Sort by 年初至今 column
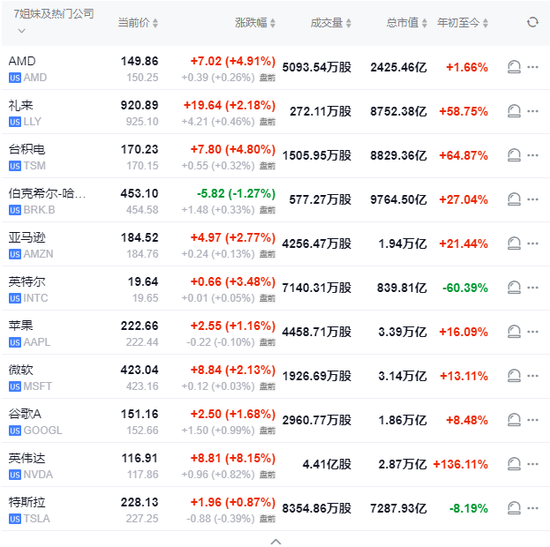Image resolution: width=550 pixels, height=547 pixels. point(462,23)
